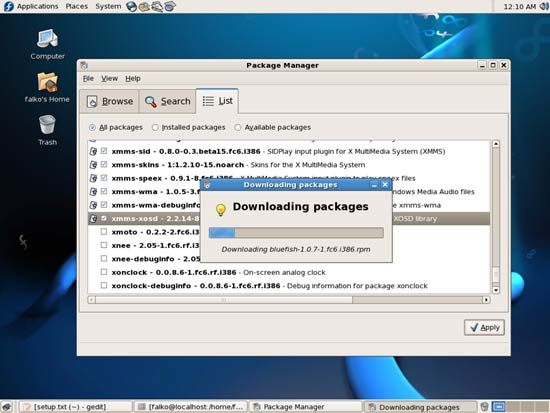550x413 pixels.
Task: Open the System menu
Action: (x=108, y=6)
